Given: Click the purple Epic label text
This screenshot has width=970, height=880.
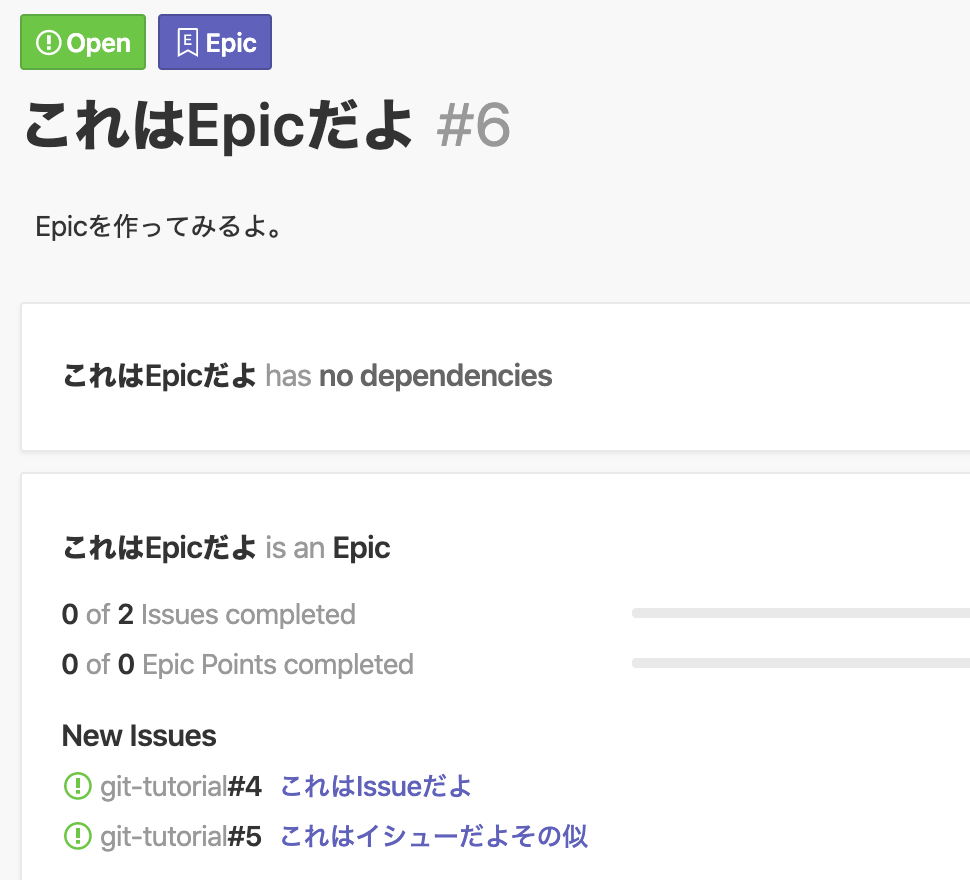Looking at the screenshot, I should tap(231, 43).
